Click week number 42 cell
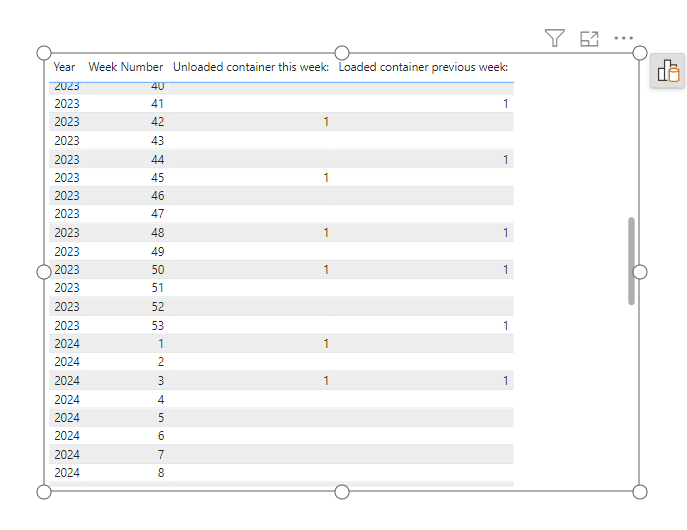687x530 pixels. click(x=157, y=122)
